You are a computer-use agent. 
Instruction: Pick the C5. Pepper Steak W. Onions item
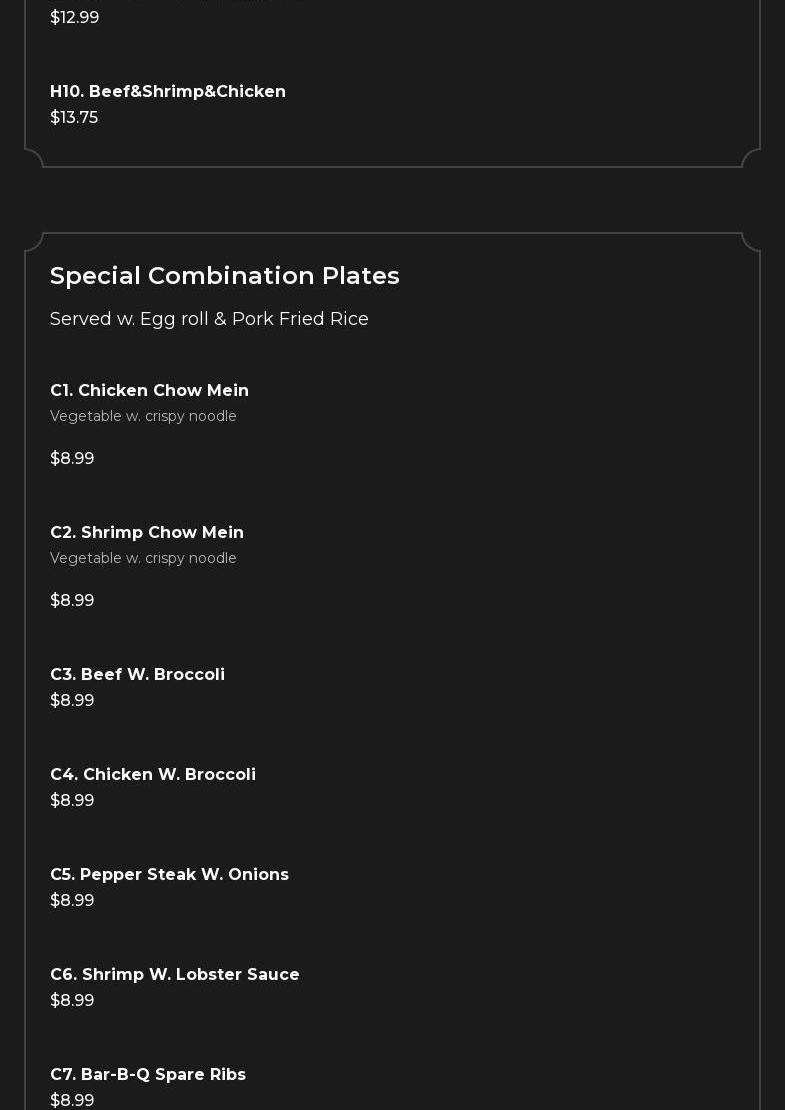[x=169, y=874]
